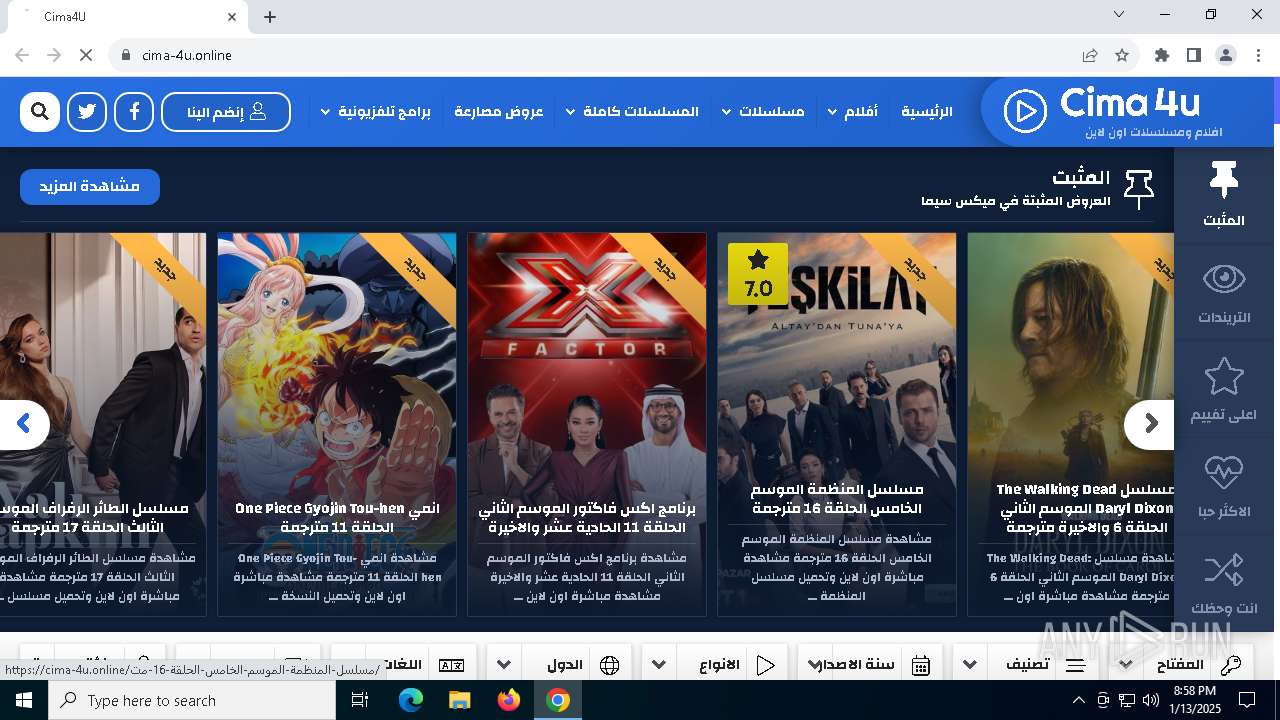The image size is (1280, 720).
Task: Click the play icon of الانواع filter
Action: point(765,665)
